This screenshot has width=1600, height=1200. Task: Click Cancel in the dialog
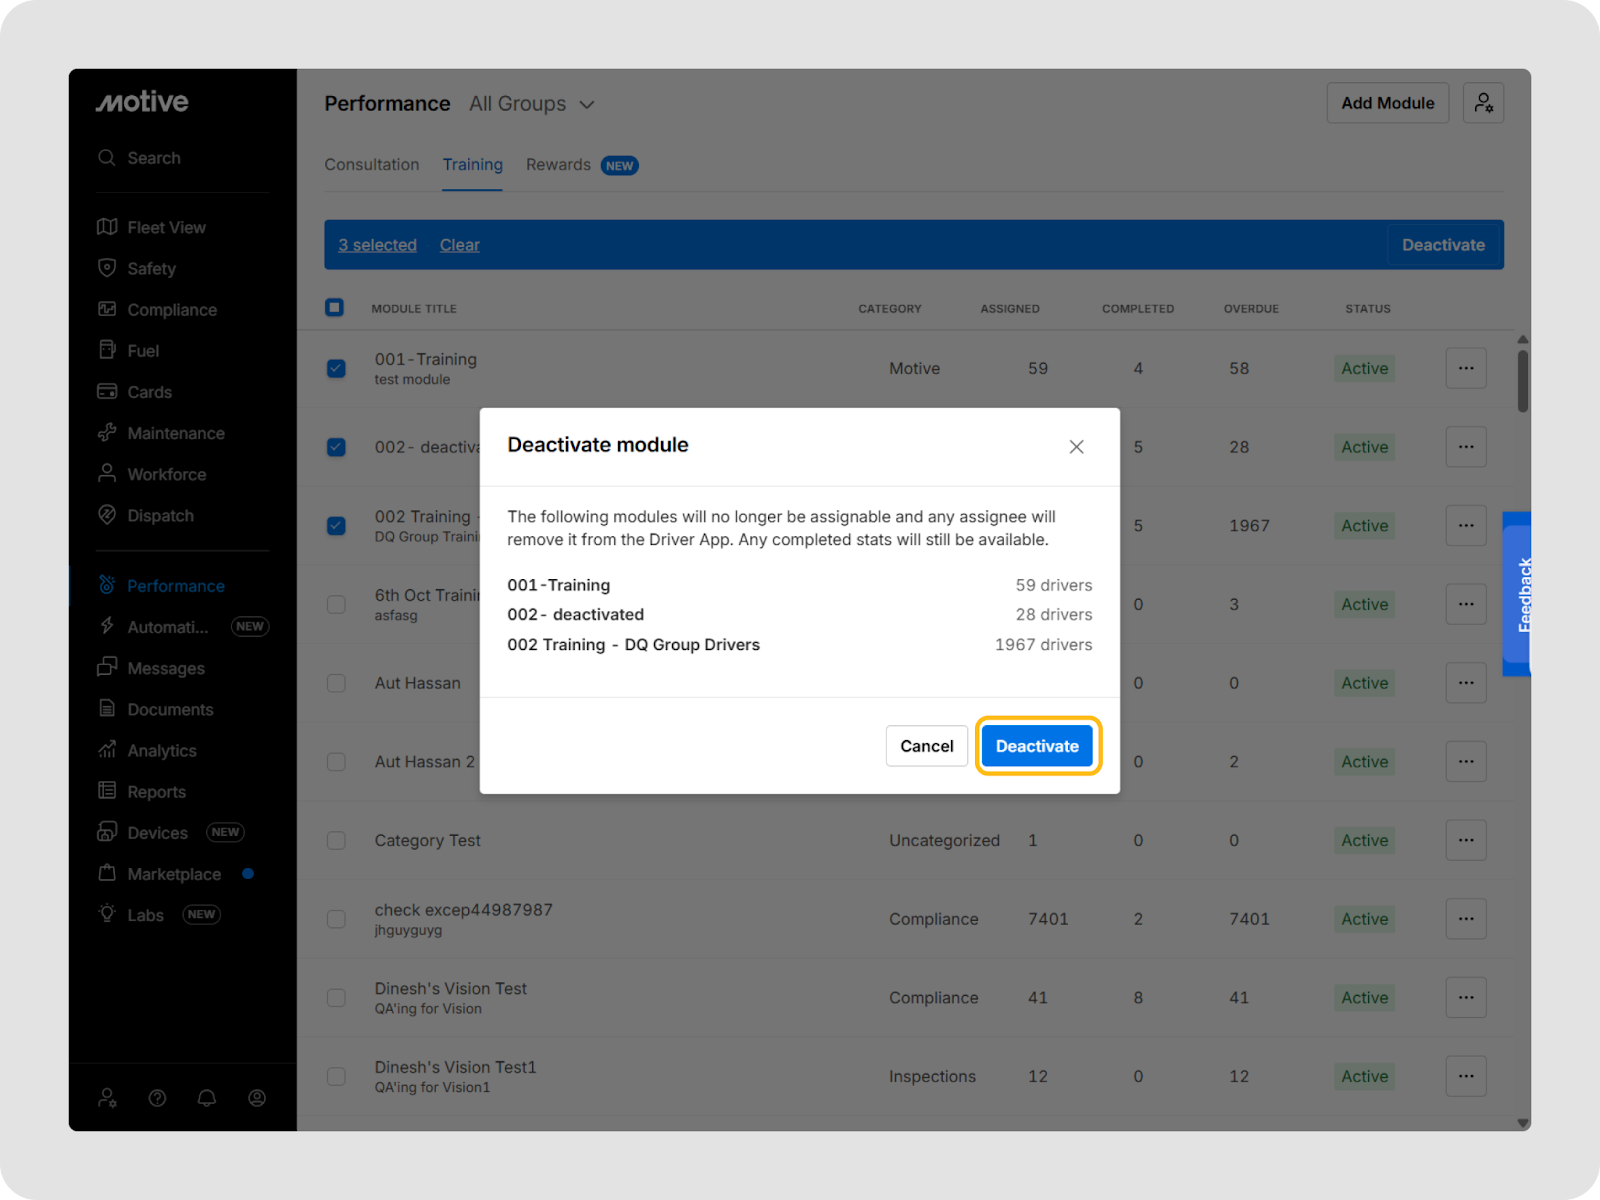[x=926, y=746]
